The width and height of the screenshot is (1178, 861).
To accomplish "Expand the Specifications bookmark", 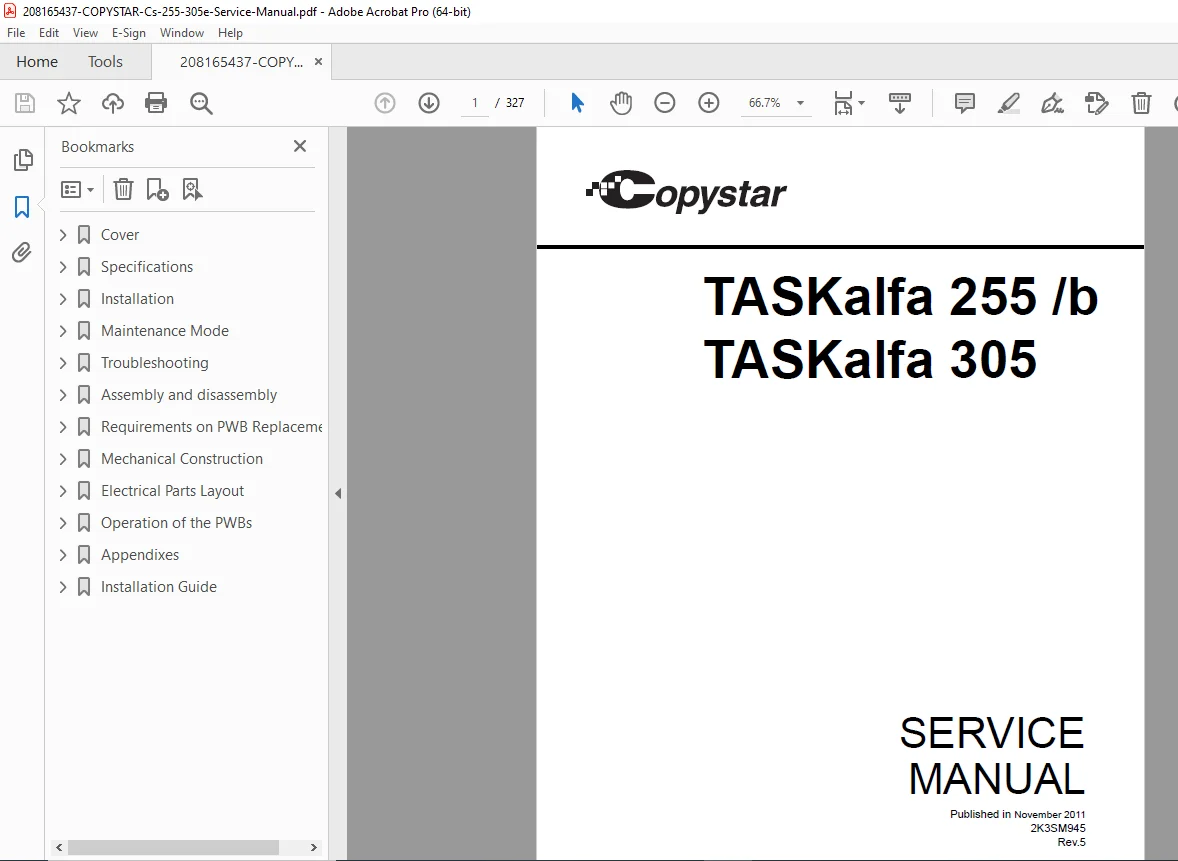I will coord(63,267).
